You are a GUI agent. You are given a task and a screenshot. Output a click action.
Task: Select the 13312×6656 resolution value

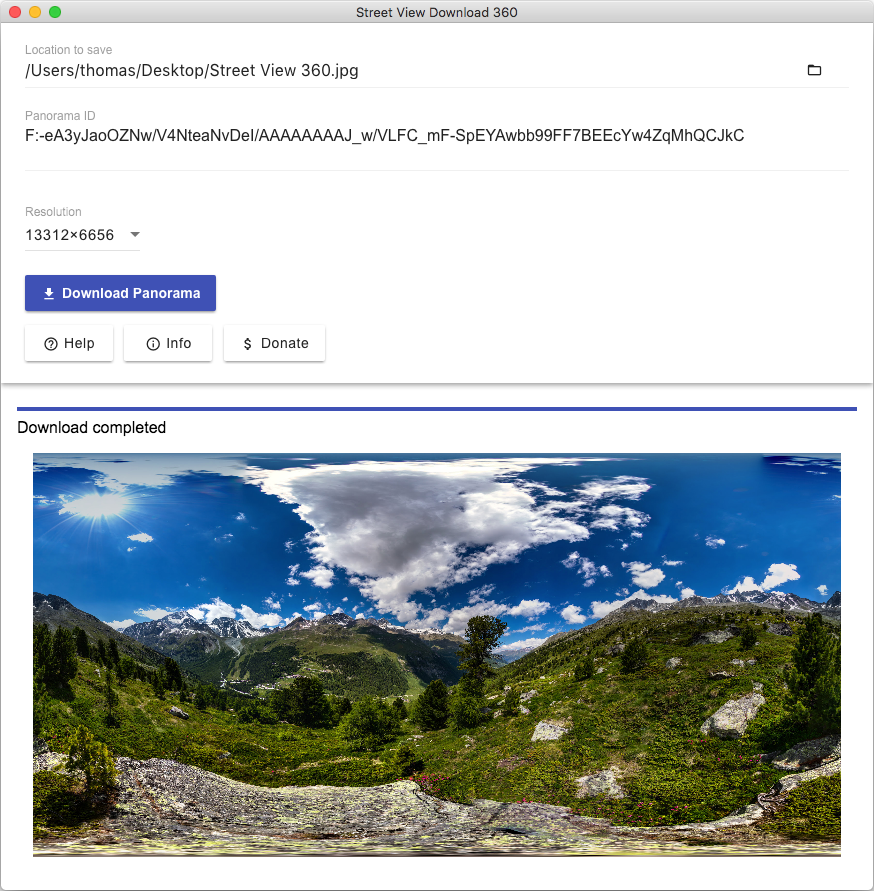[x=69, y=235]
